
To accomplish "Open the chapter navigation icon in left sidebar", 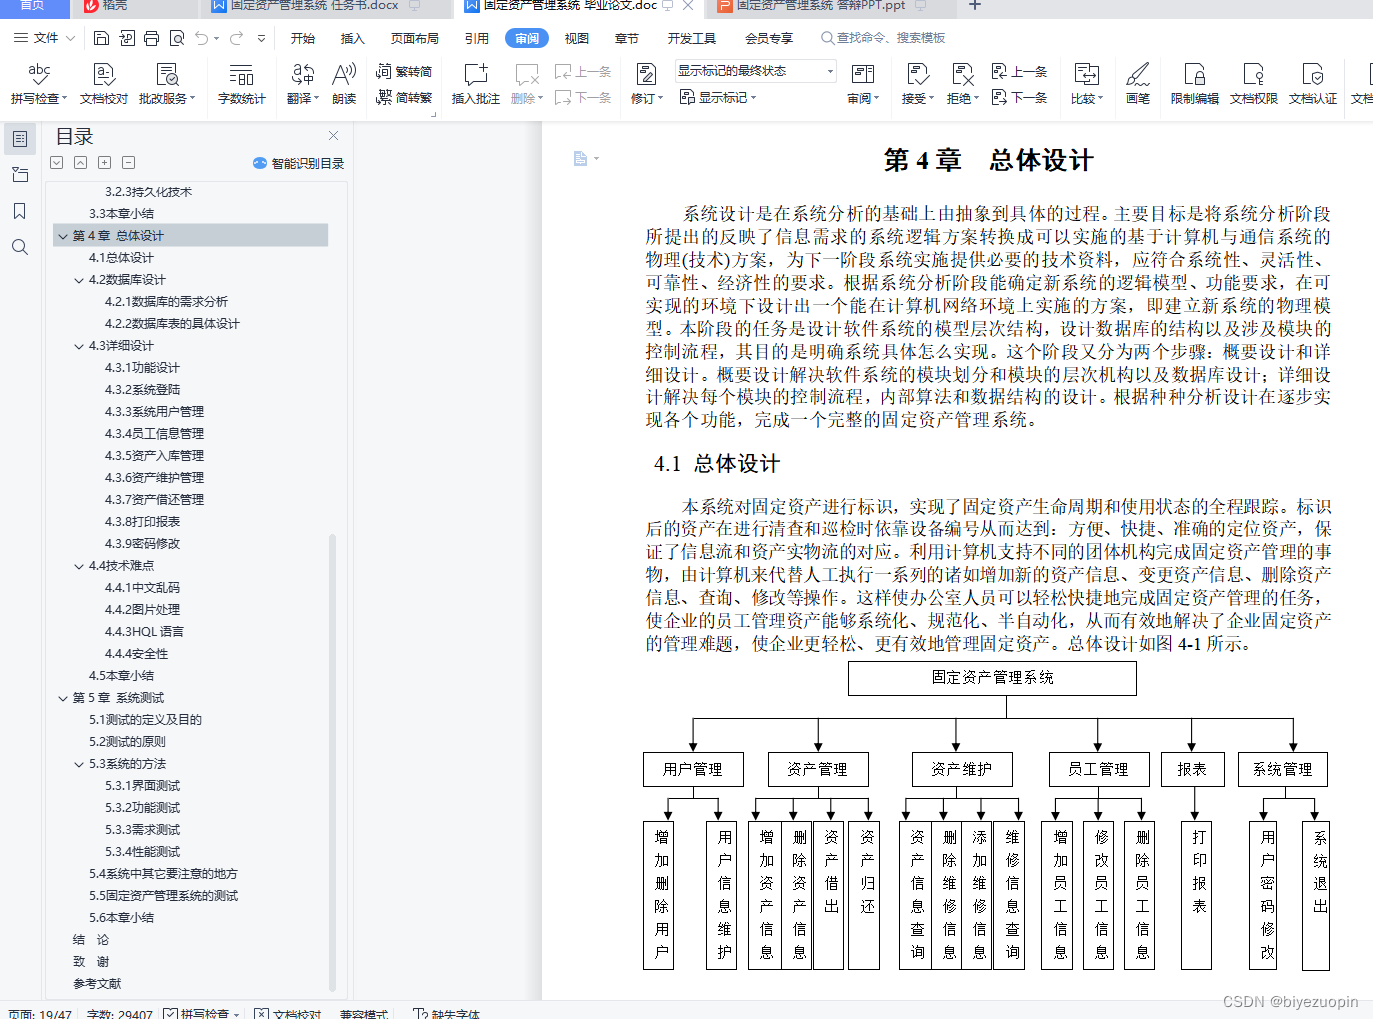I will pos(20,175).
